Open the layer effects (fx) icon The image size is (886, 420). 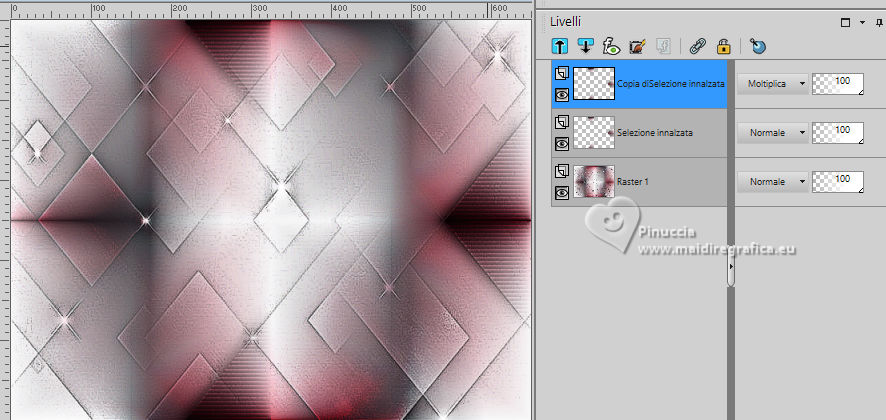point(611,46)
